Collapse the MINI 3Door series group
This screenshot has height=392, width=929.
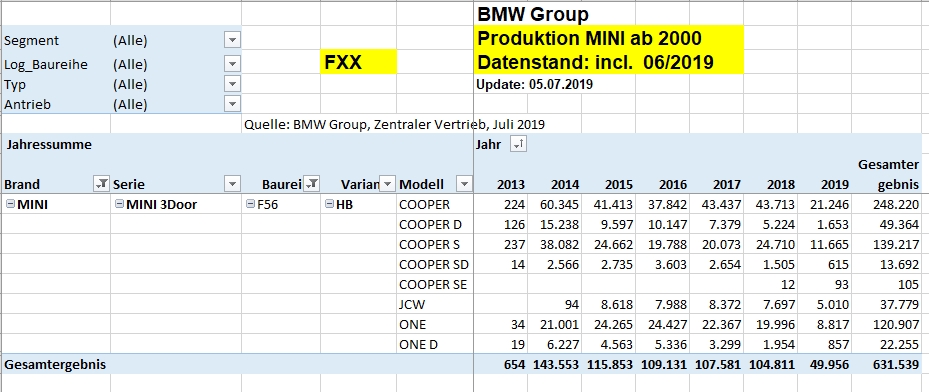pyautogui.click(x=119, y=204)
